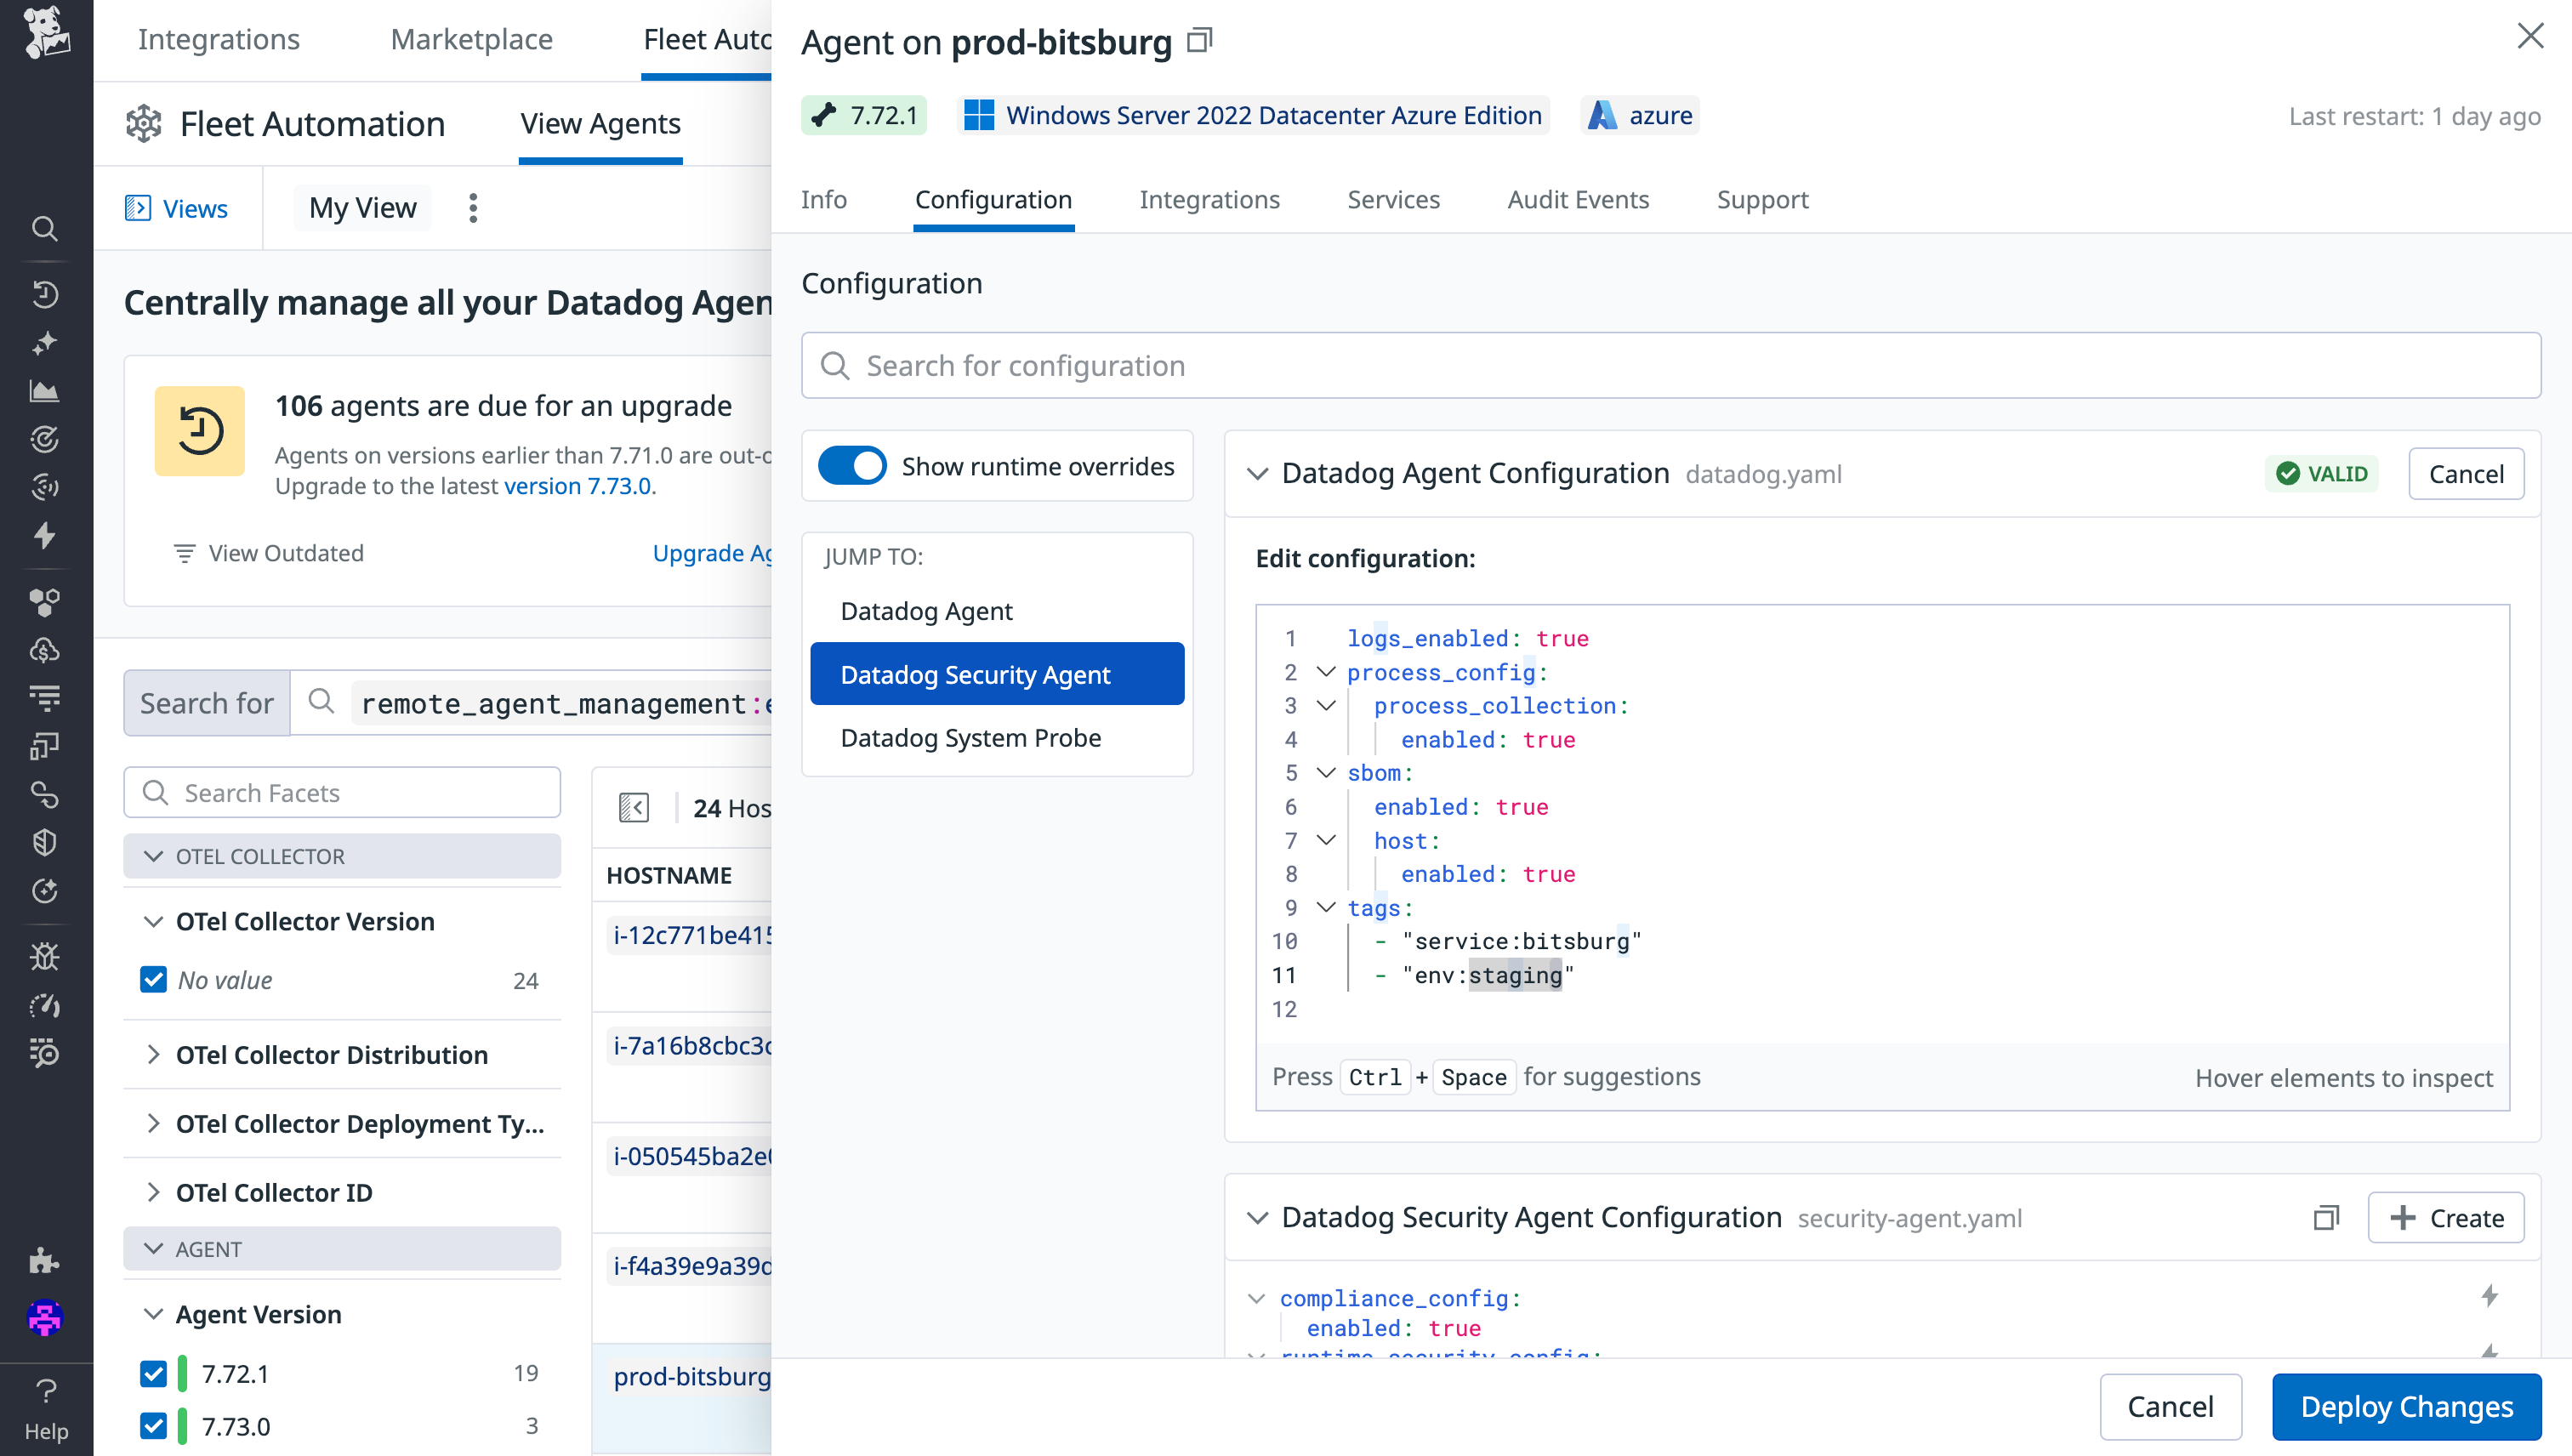The image size is (2572, 1456).
Task: Open the Security shield icon in sidebar
Action: click(45, 841)
